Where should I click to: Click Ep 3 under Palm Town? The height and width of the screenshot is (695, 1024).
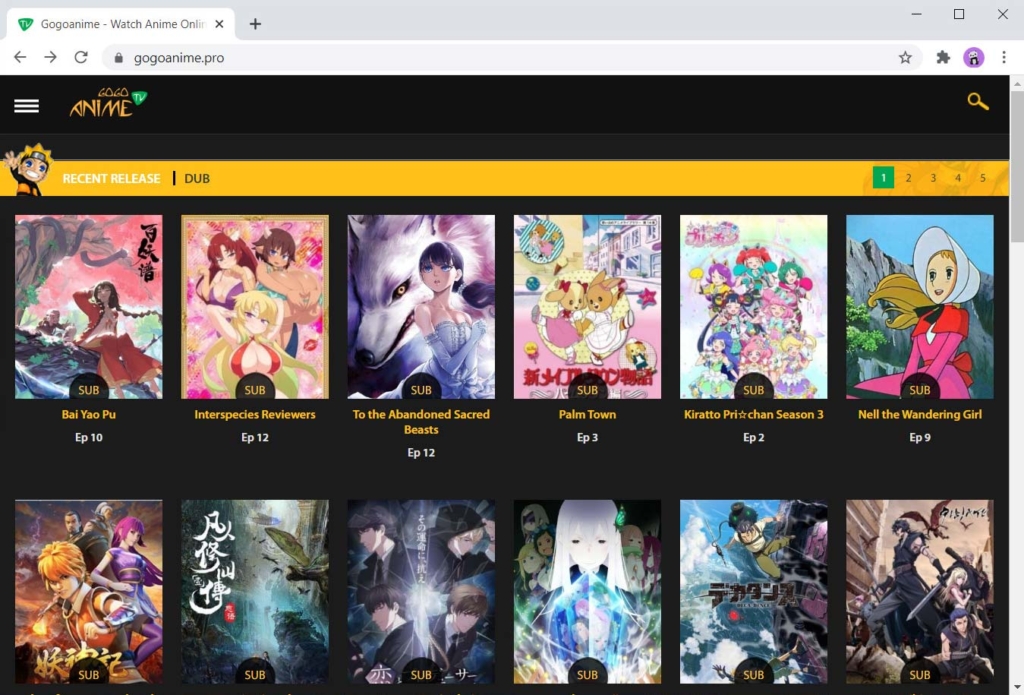coord(587,437)
